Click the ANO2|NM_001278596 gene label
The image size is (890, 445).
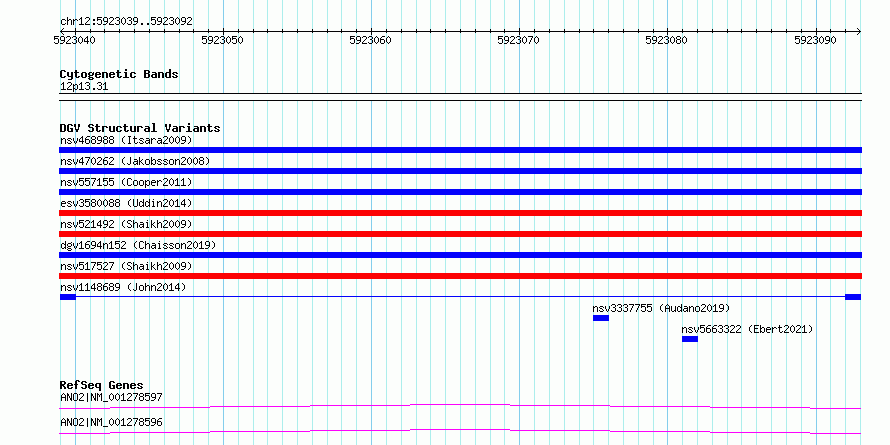[111, 423]
